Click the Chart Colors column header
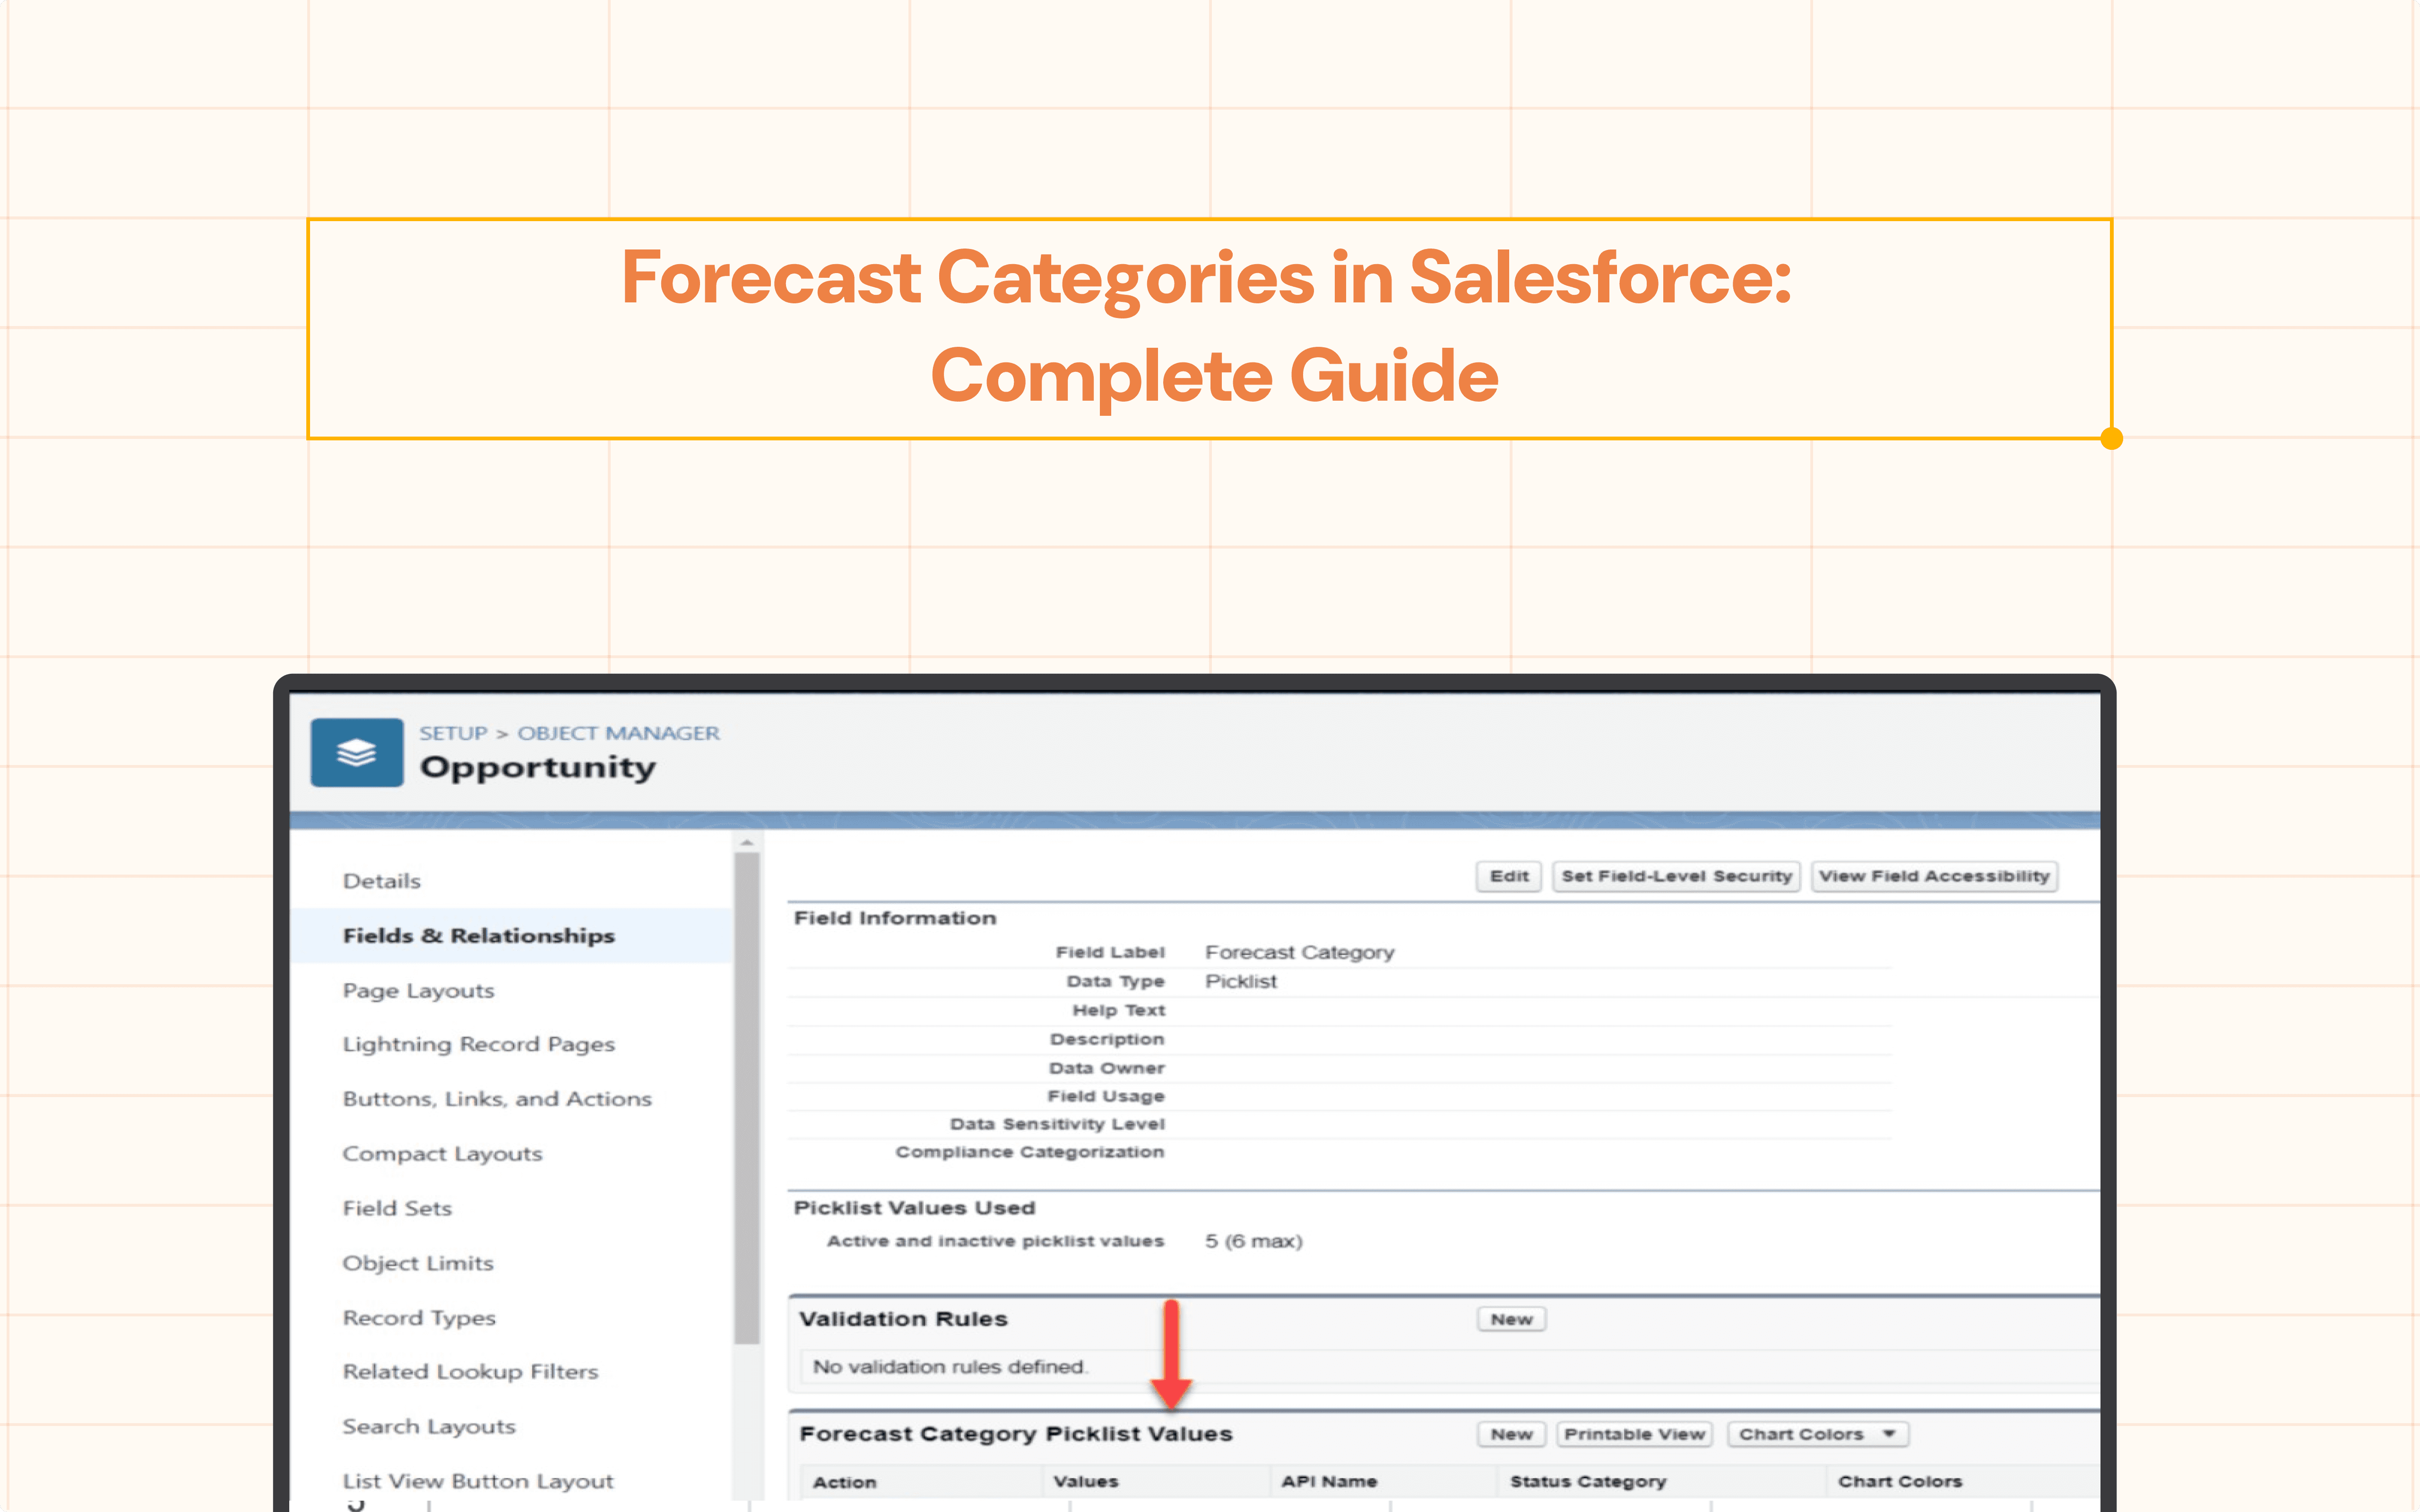2420x1512 pixels. pos(1900,1482)
